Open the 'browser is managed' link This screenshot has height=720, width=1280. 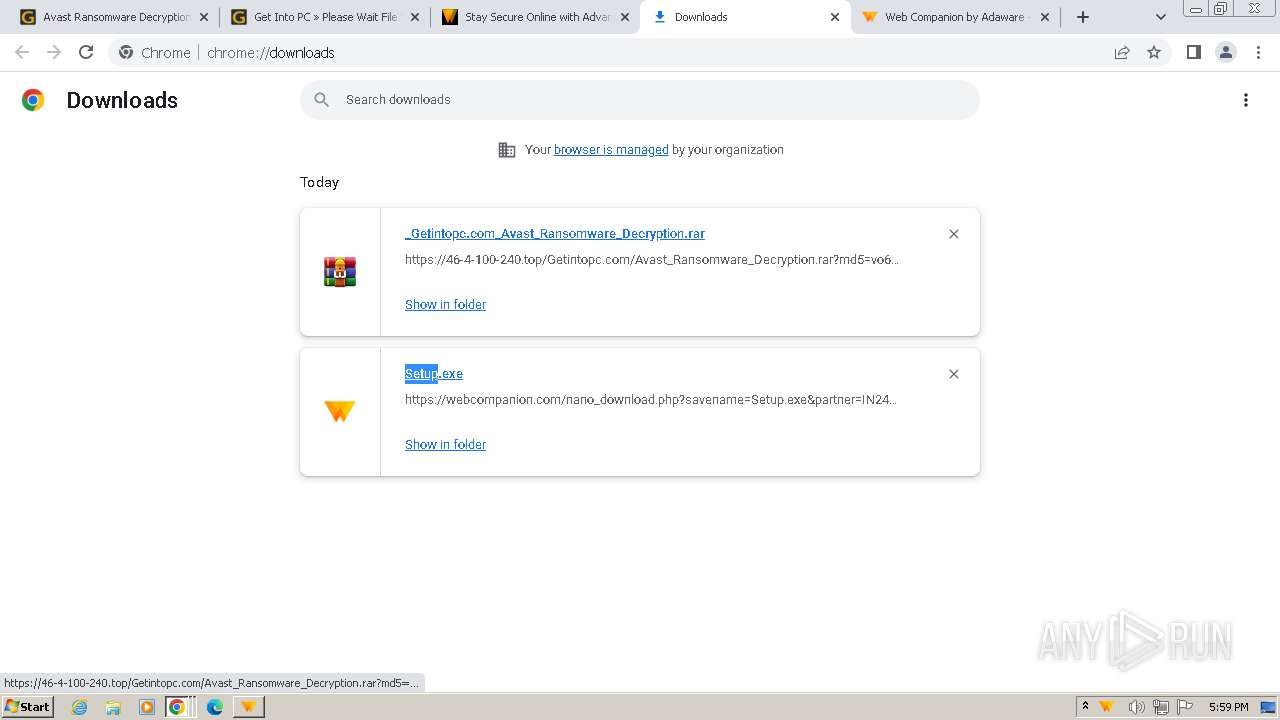click(611, 150)
